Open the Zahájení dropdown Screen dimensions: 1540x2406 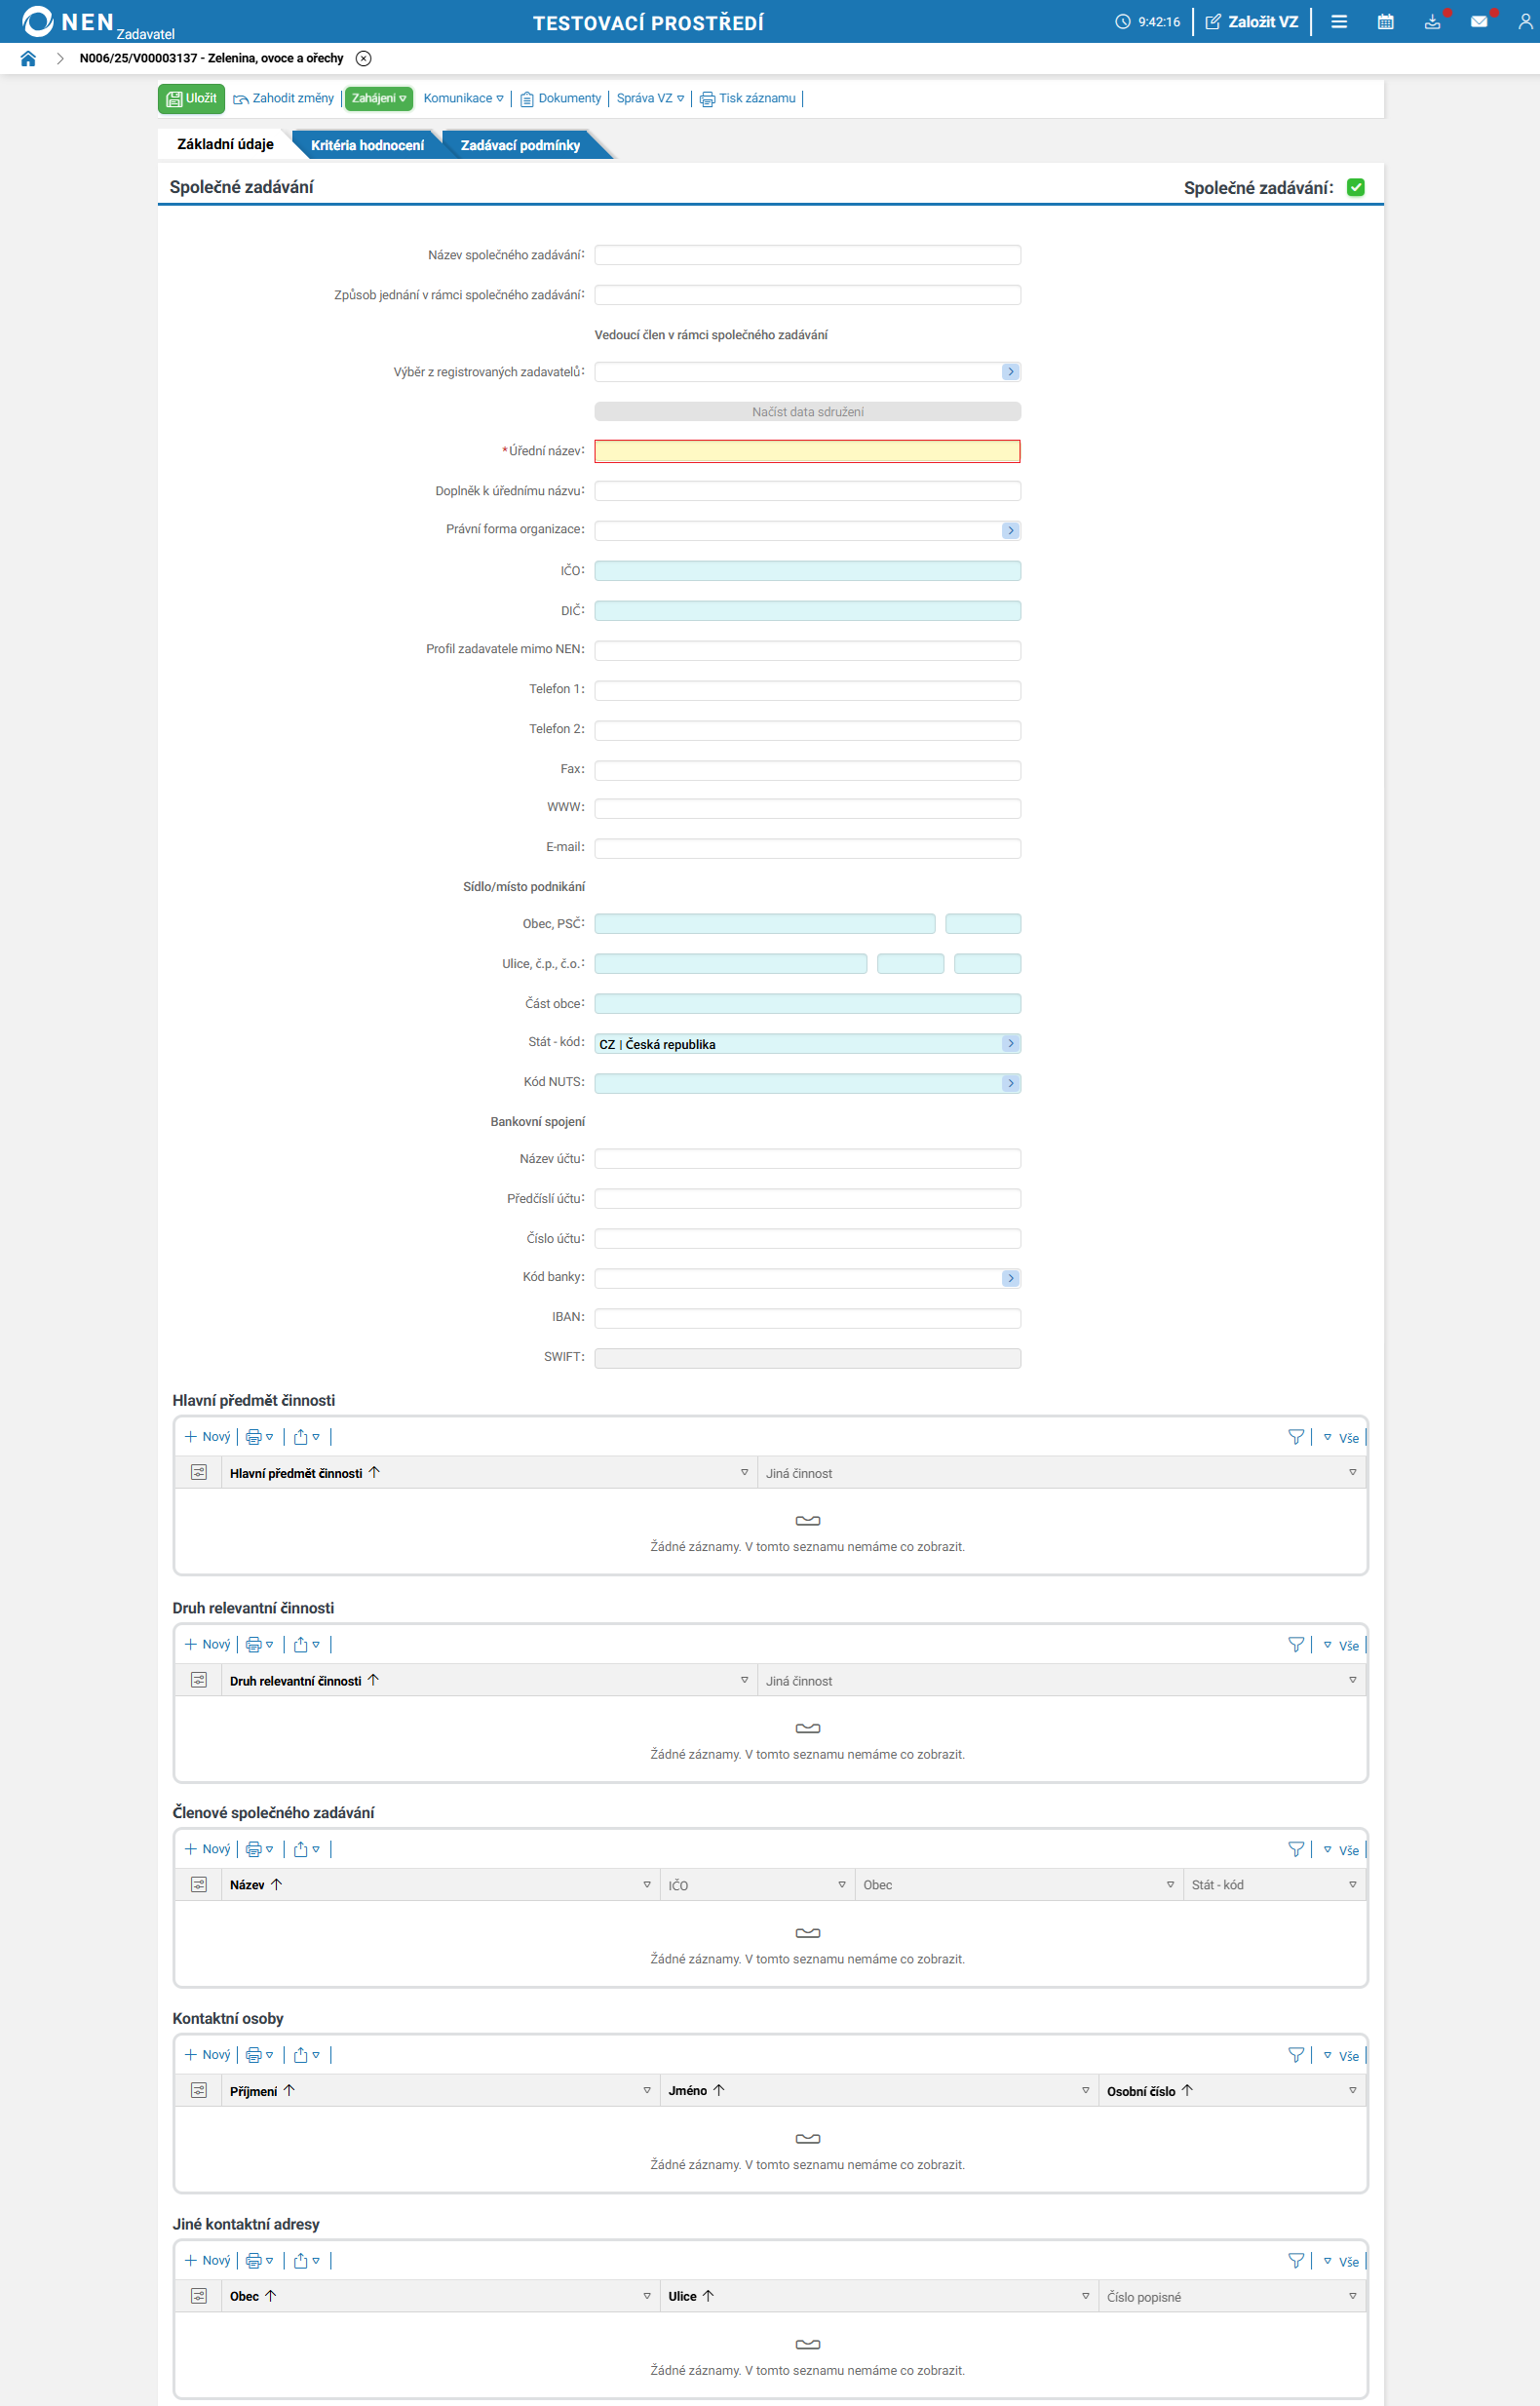[379, 98]
